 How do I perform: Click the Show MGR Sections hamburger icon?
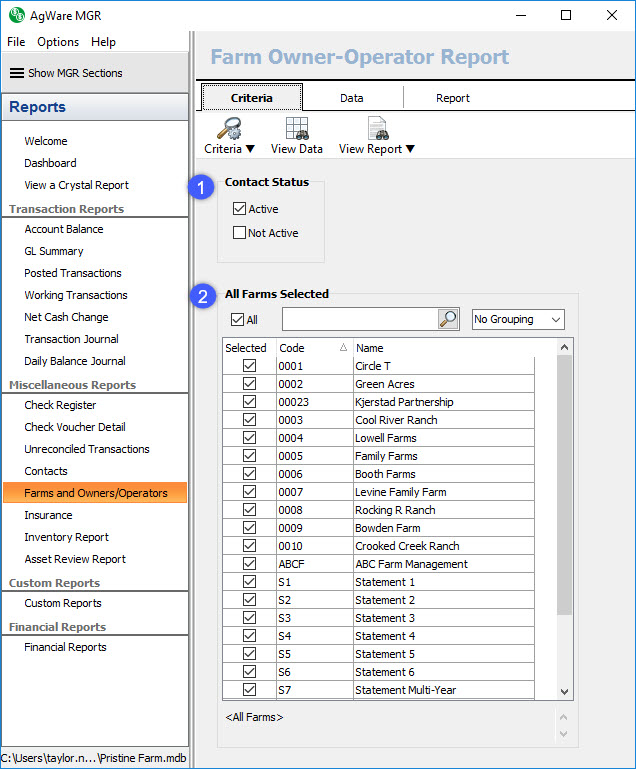pos(17,73)
